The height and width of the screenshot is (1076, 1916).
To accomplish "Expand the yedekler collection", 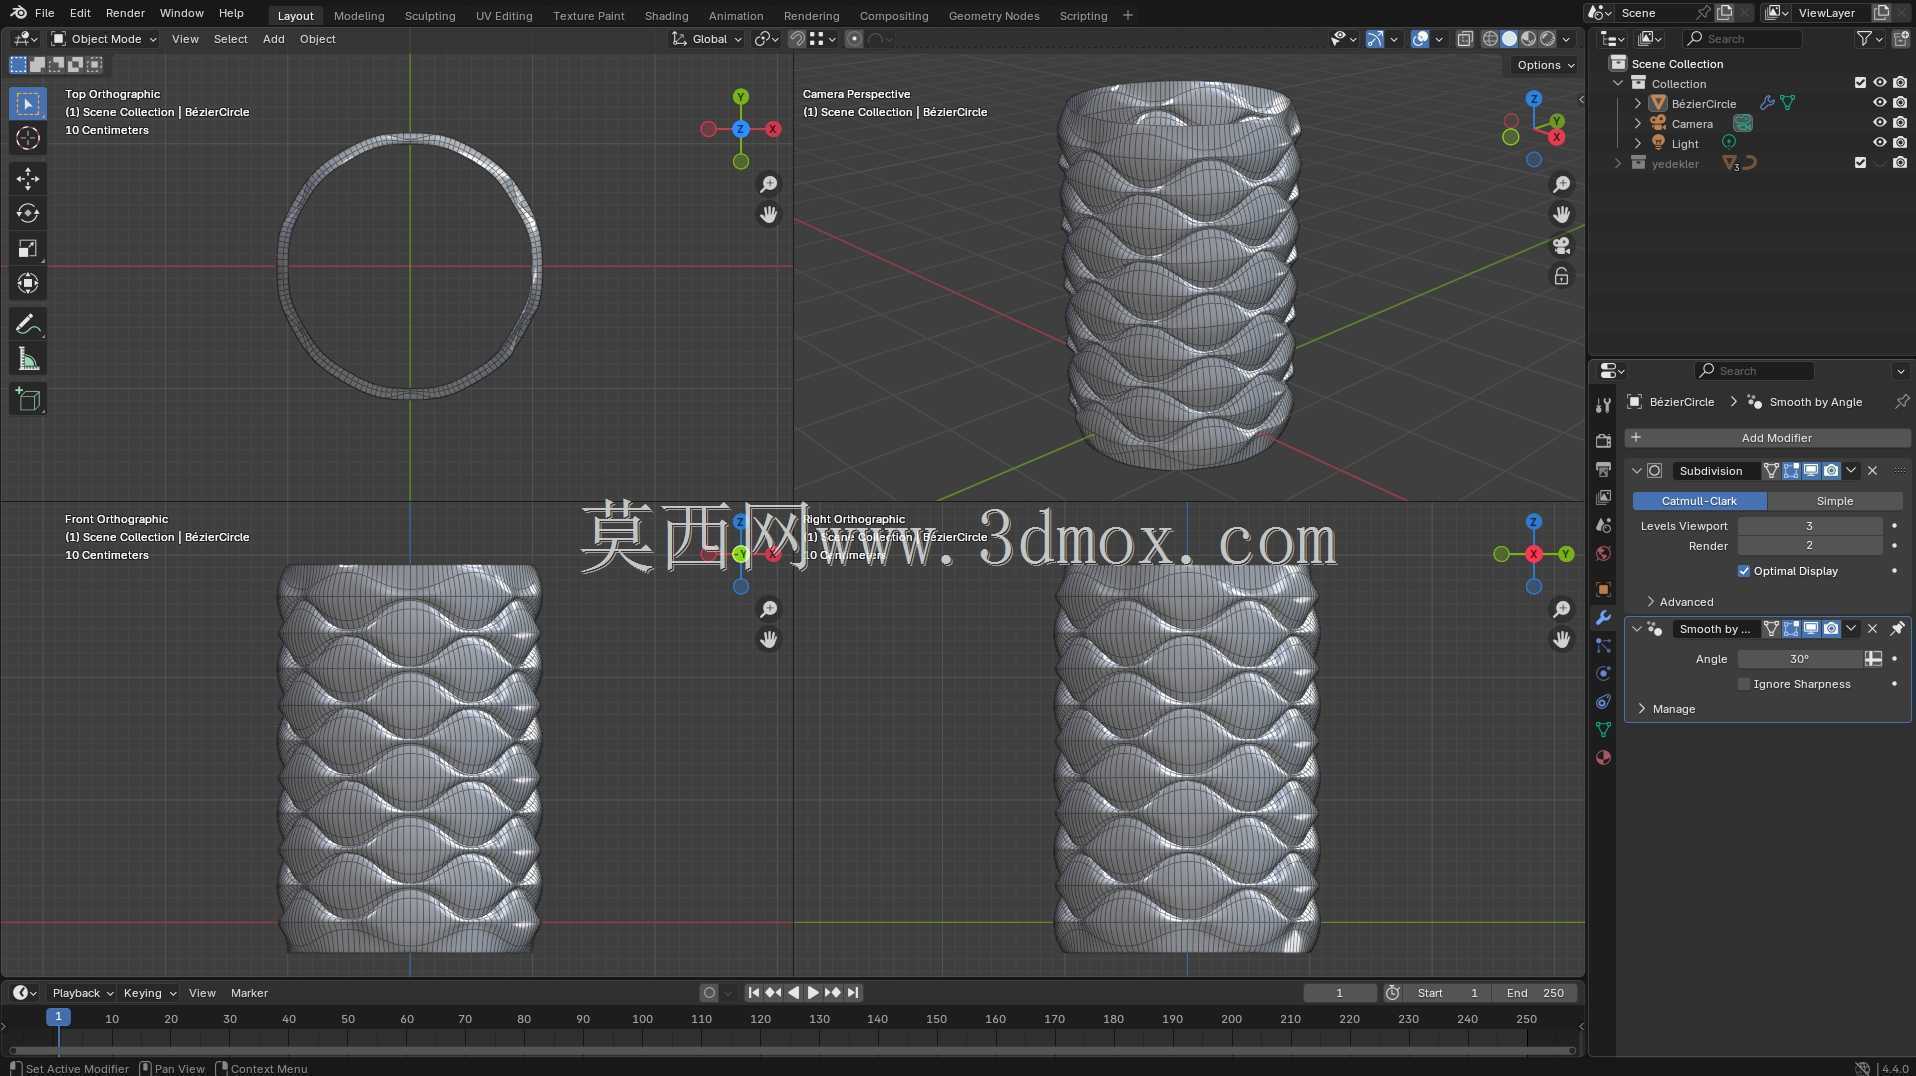I will (x=1618, y=163).
